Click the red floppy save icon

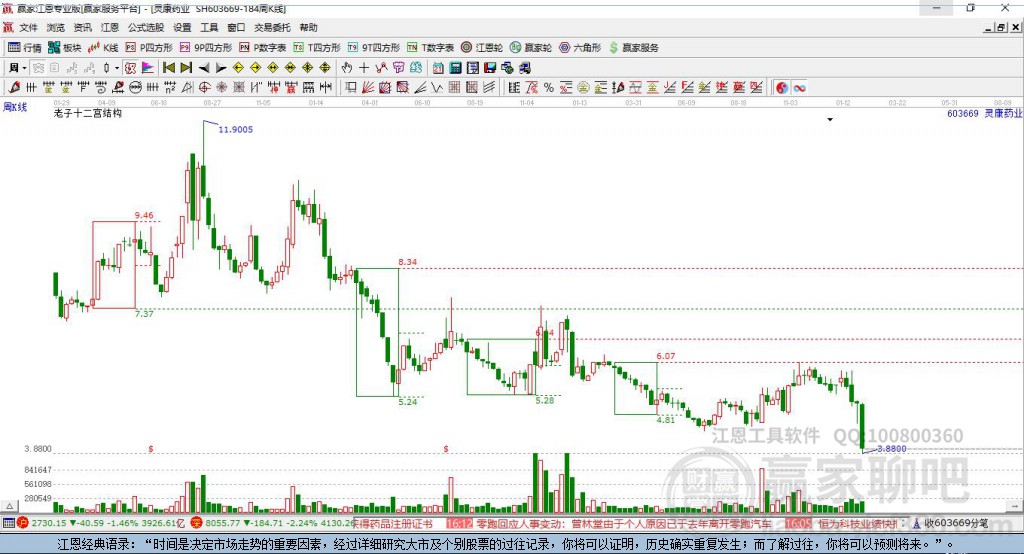pyautogui.click(x=490, y=68)
